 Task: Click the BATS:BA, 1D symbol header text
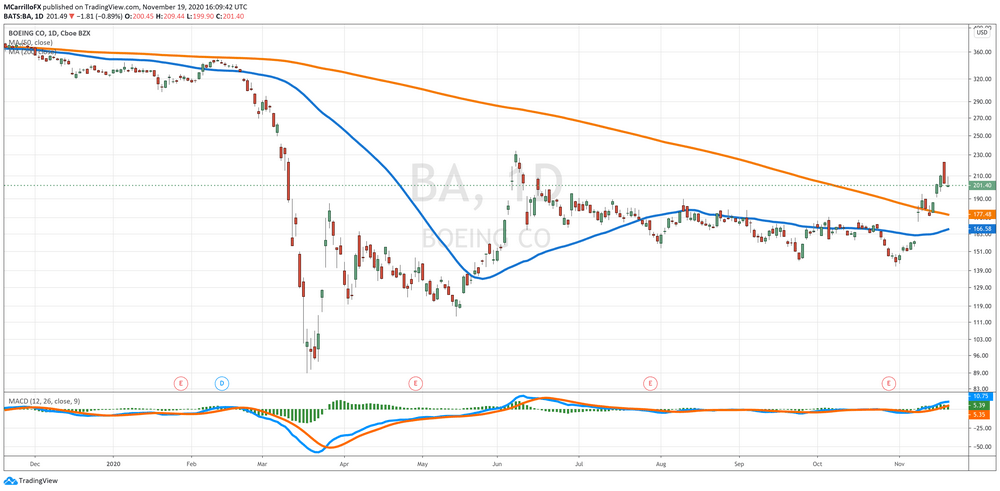23,15
